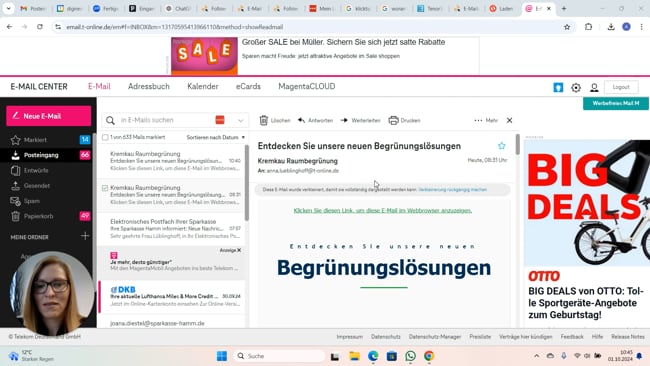
Task: Click the Antworten reply button
Action: (x=315, y=120)
